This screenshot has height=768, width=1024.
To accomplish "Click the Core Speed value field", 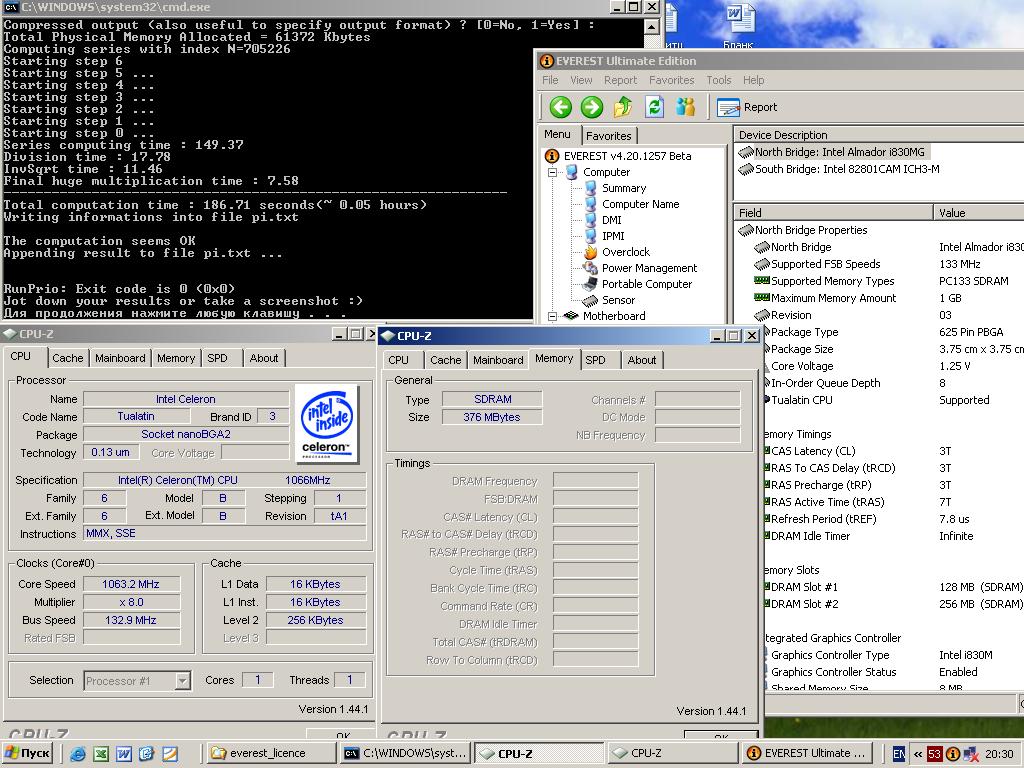I will pos(131,584).
